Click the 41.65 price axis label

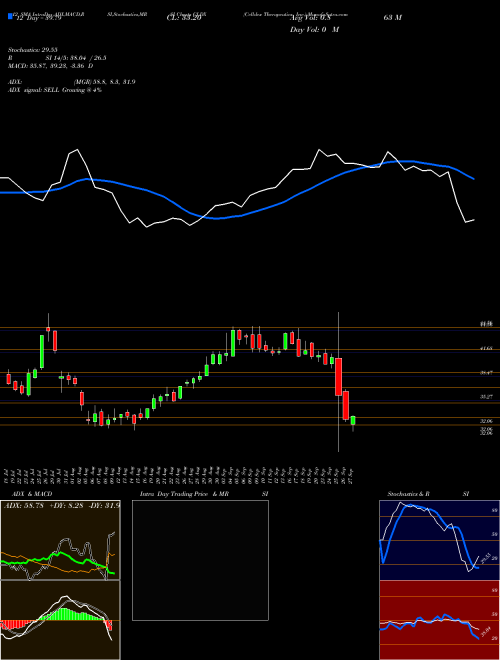click(487, 349)
